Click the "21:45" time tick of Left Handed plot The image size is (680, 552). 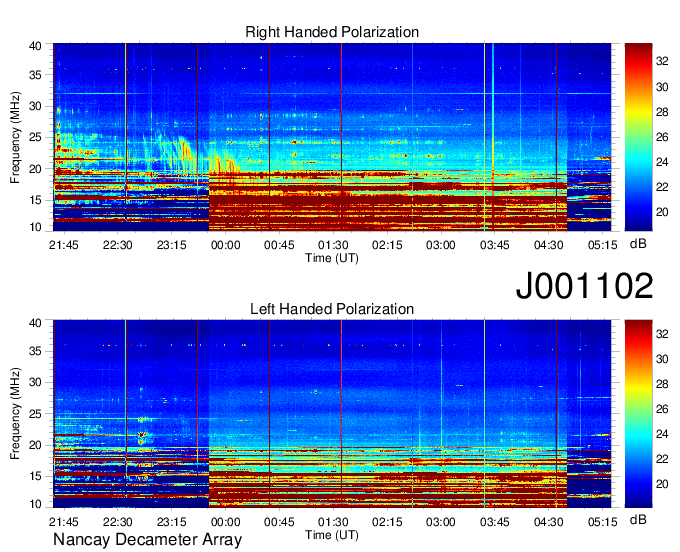[x=64, y=522]
